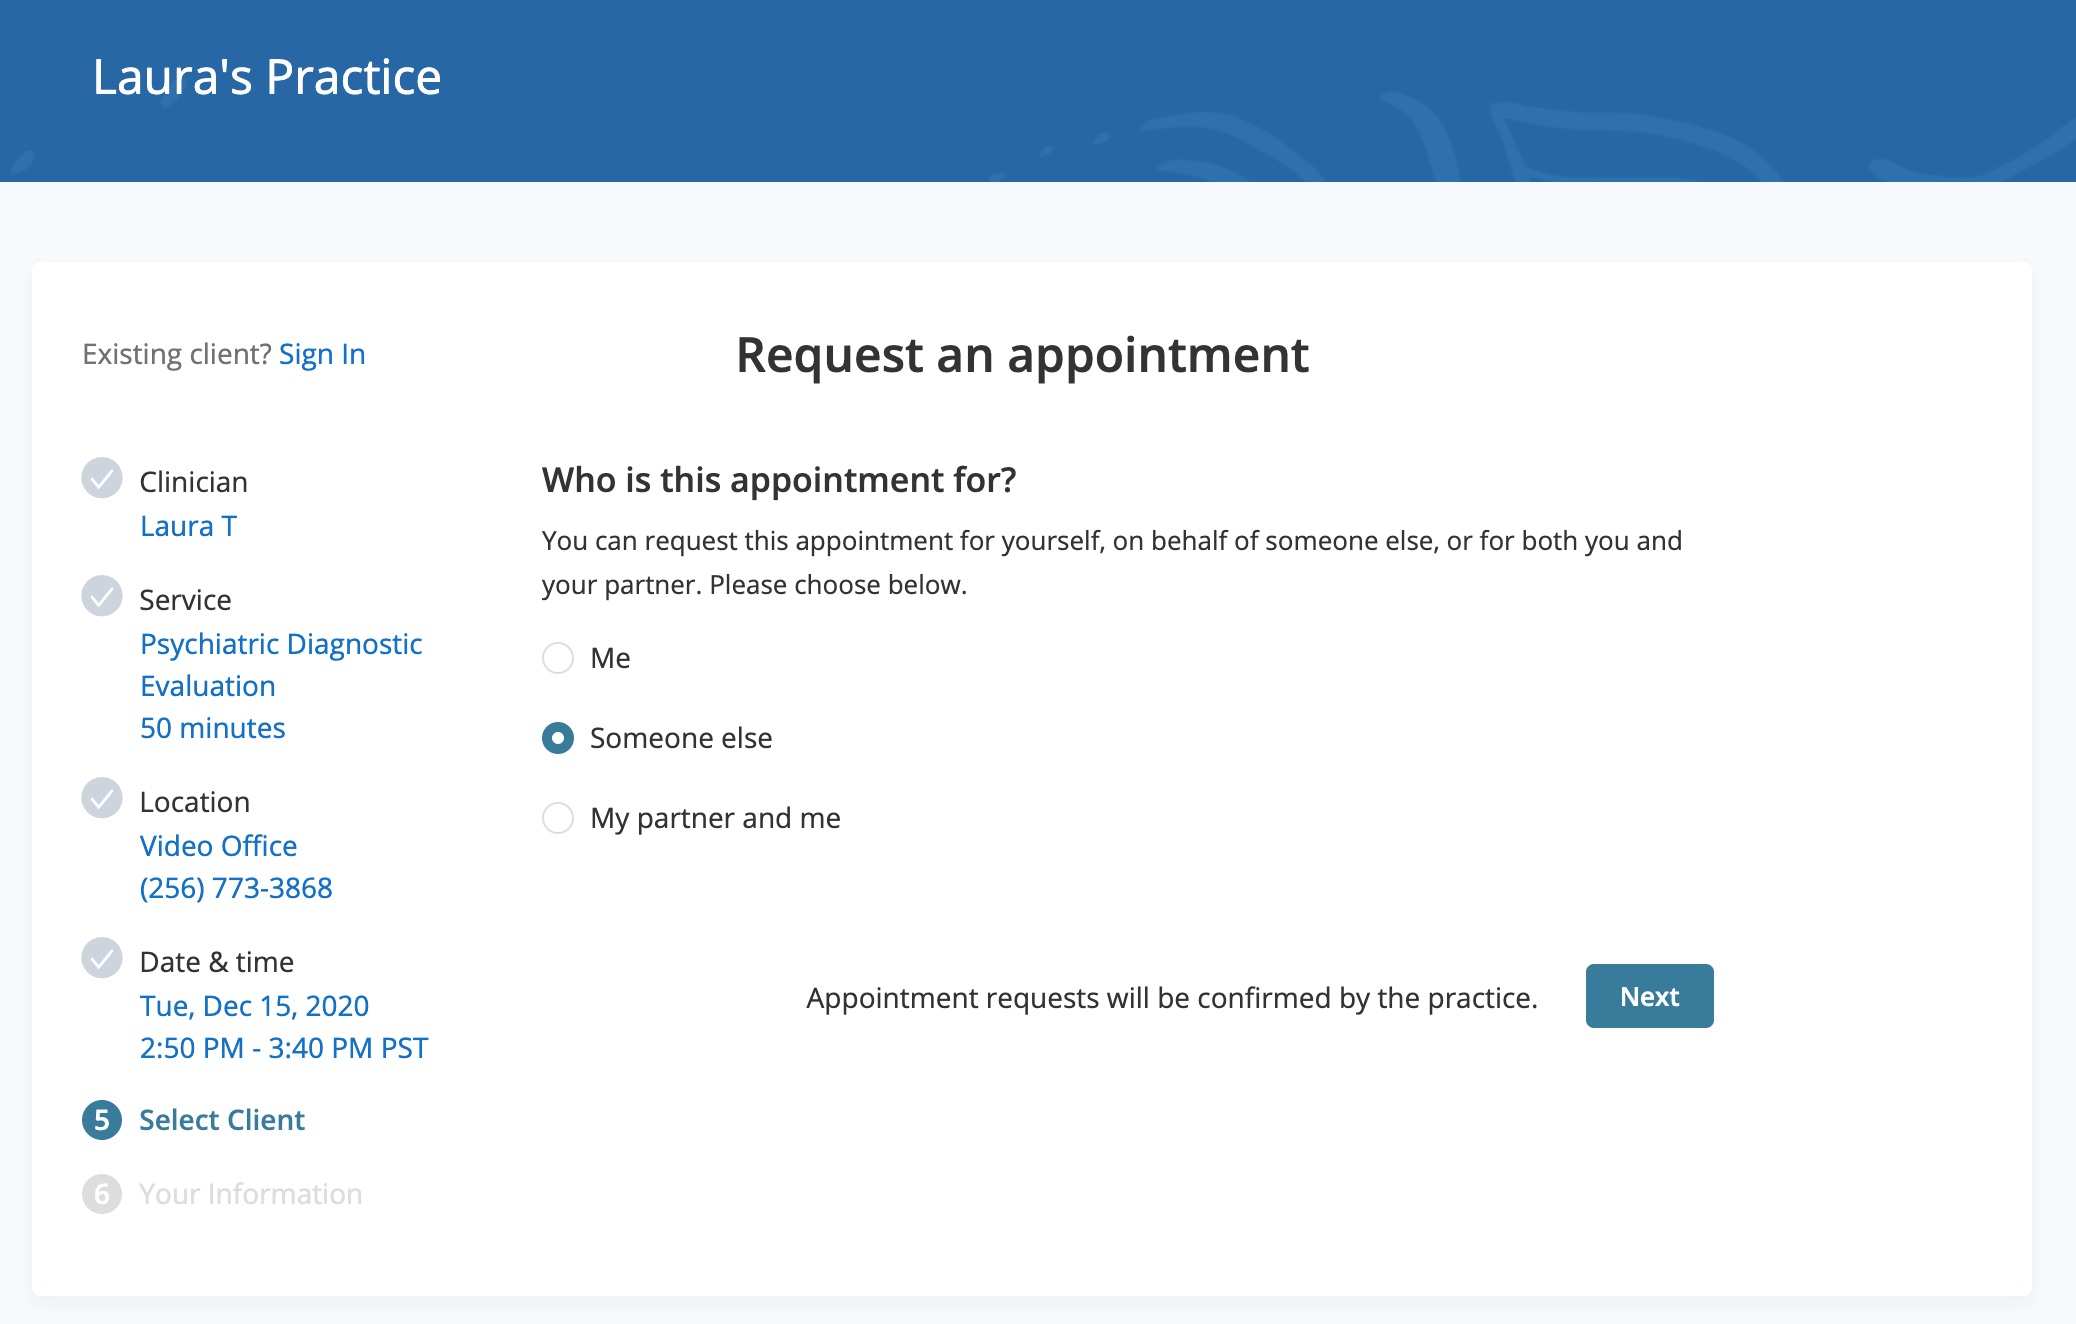This screenshot has width=2076, height=1324.
Task: Click the Next button
Action: (x=1648, y=996)
